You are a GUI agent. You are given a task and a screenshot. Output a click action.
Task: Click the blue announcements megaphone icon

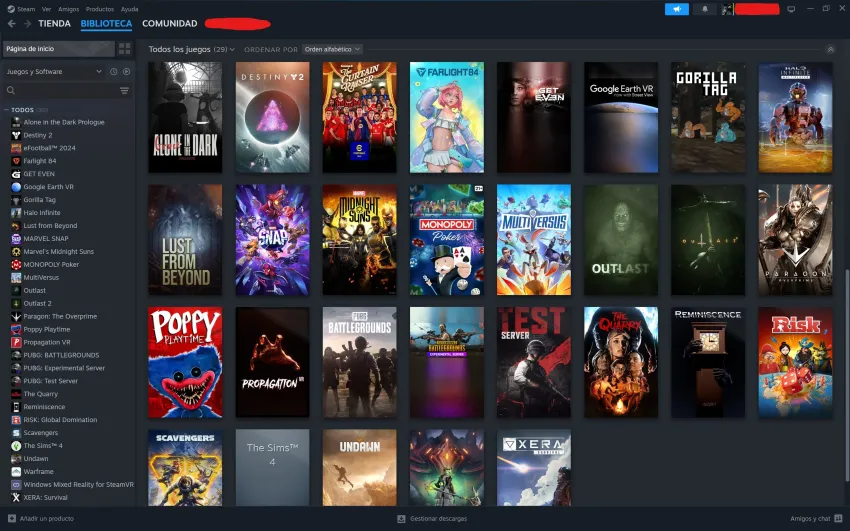677,9
